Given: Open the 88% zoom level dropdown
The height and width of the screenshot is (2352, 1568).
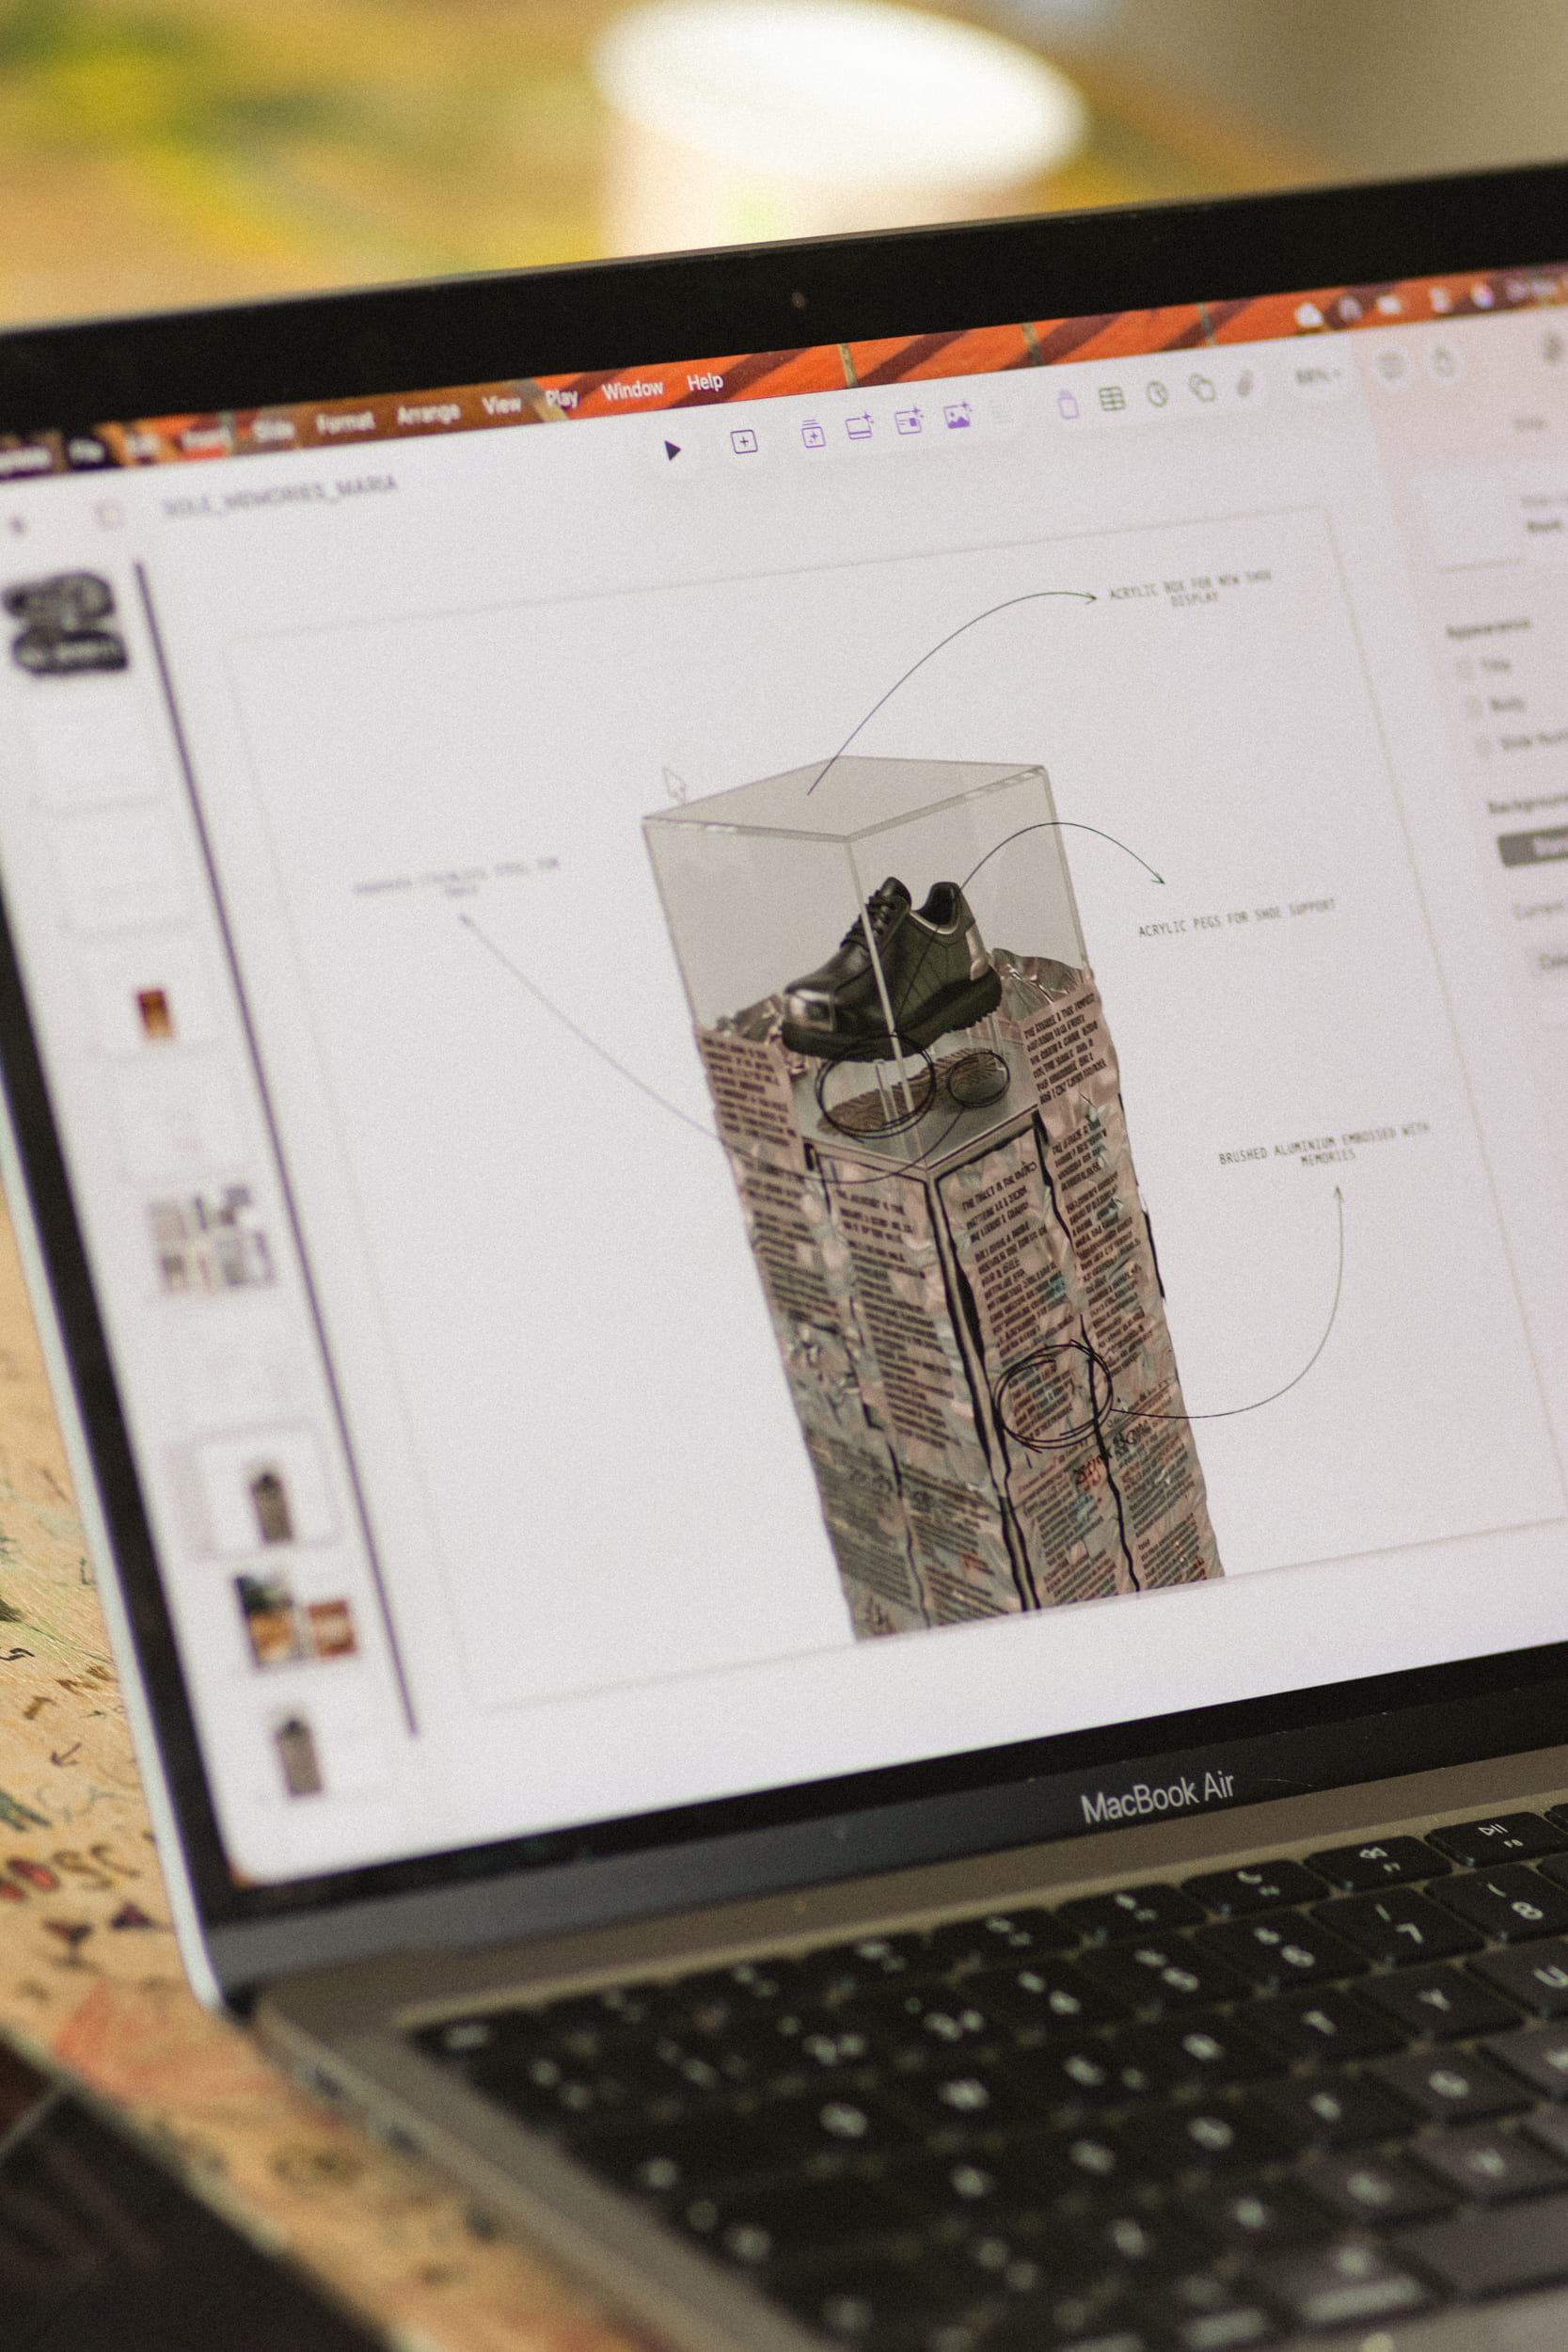Looking at the screenshot, I should (x=1319, y=377).
